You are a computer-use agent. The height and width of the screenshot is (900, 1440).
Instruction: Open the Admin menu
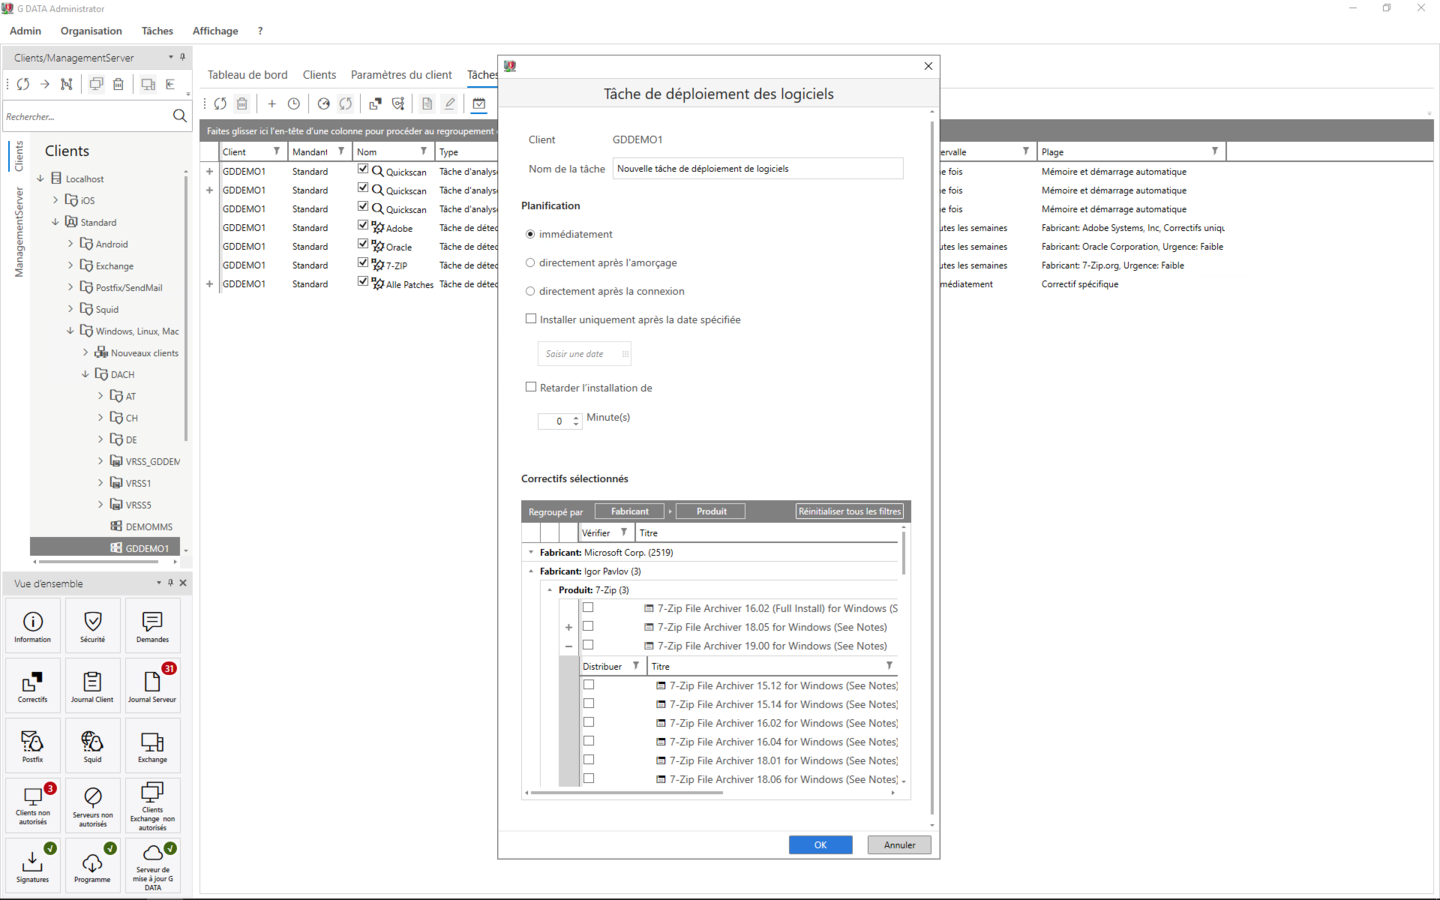click(25, 31)
